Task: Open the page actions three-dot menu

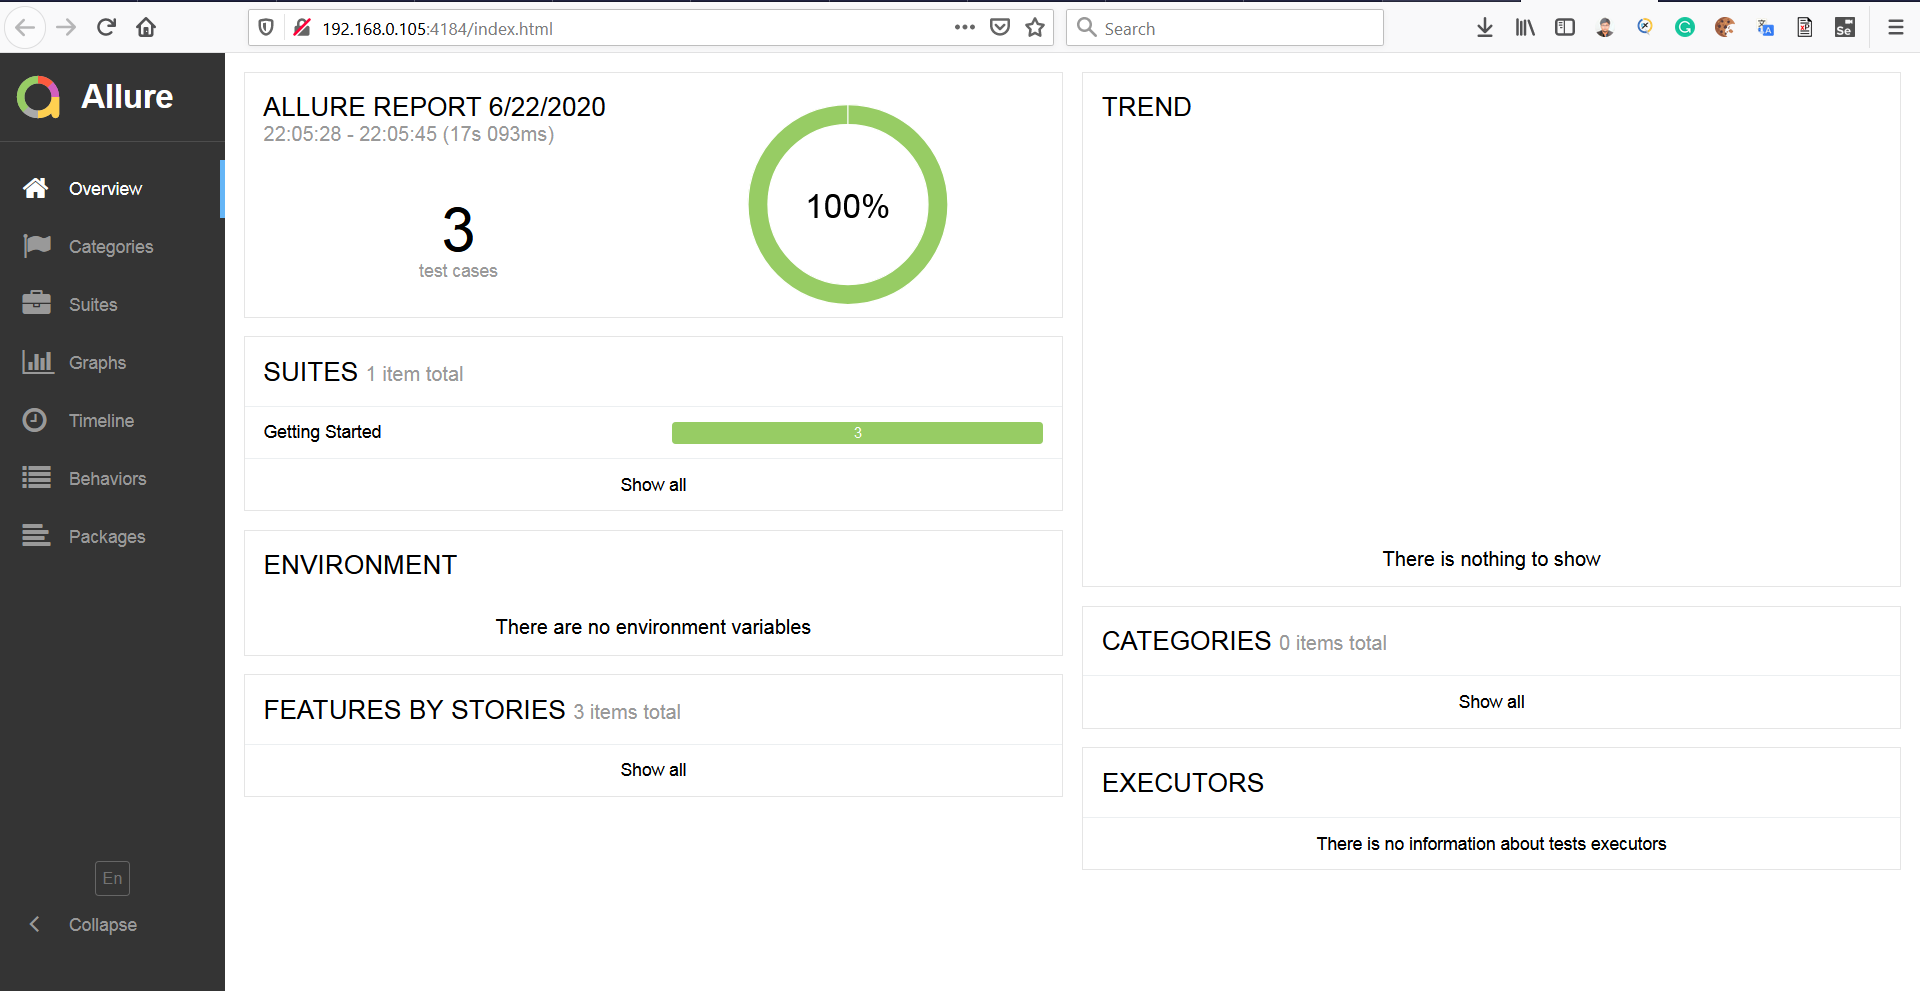Action: click(965, 28)
